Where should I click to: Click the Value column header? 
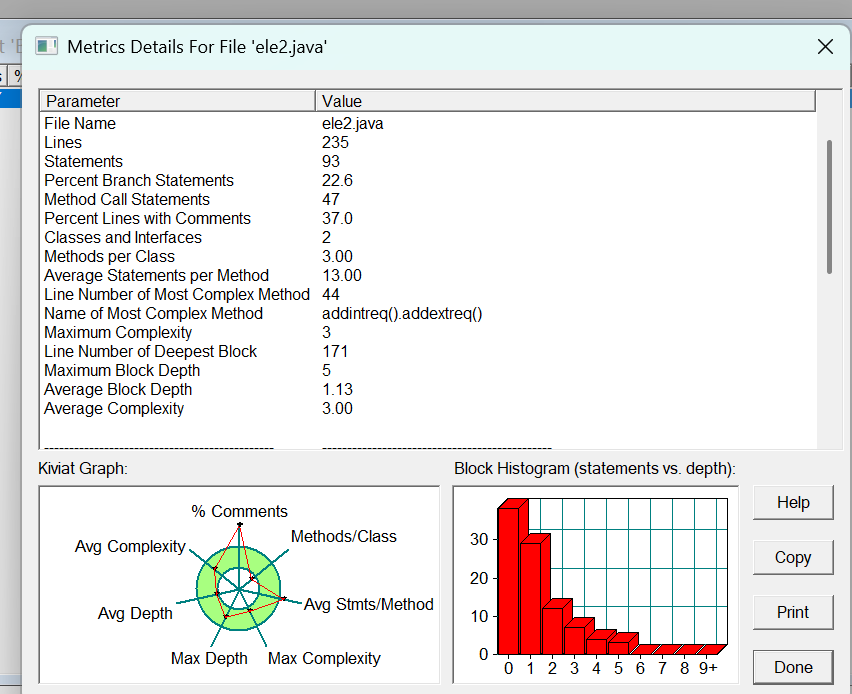point(565,101)
